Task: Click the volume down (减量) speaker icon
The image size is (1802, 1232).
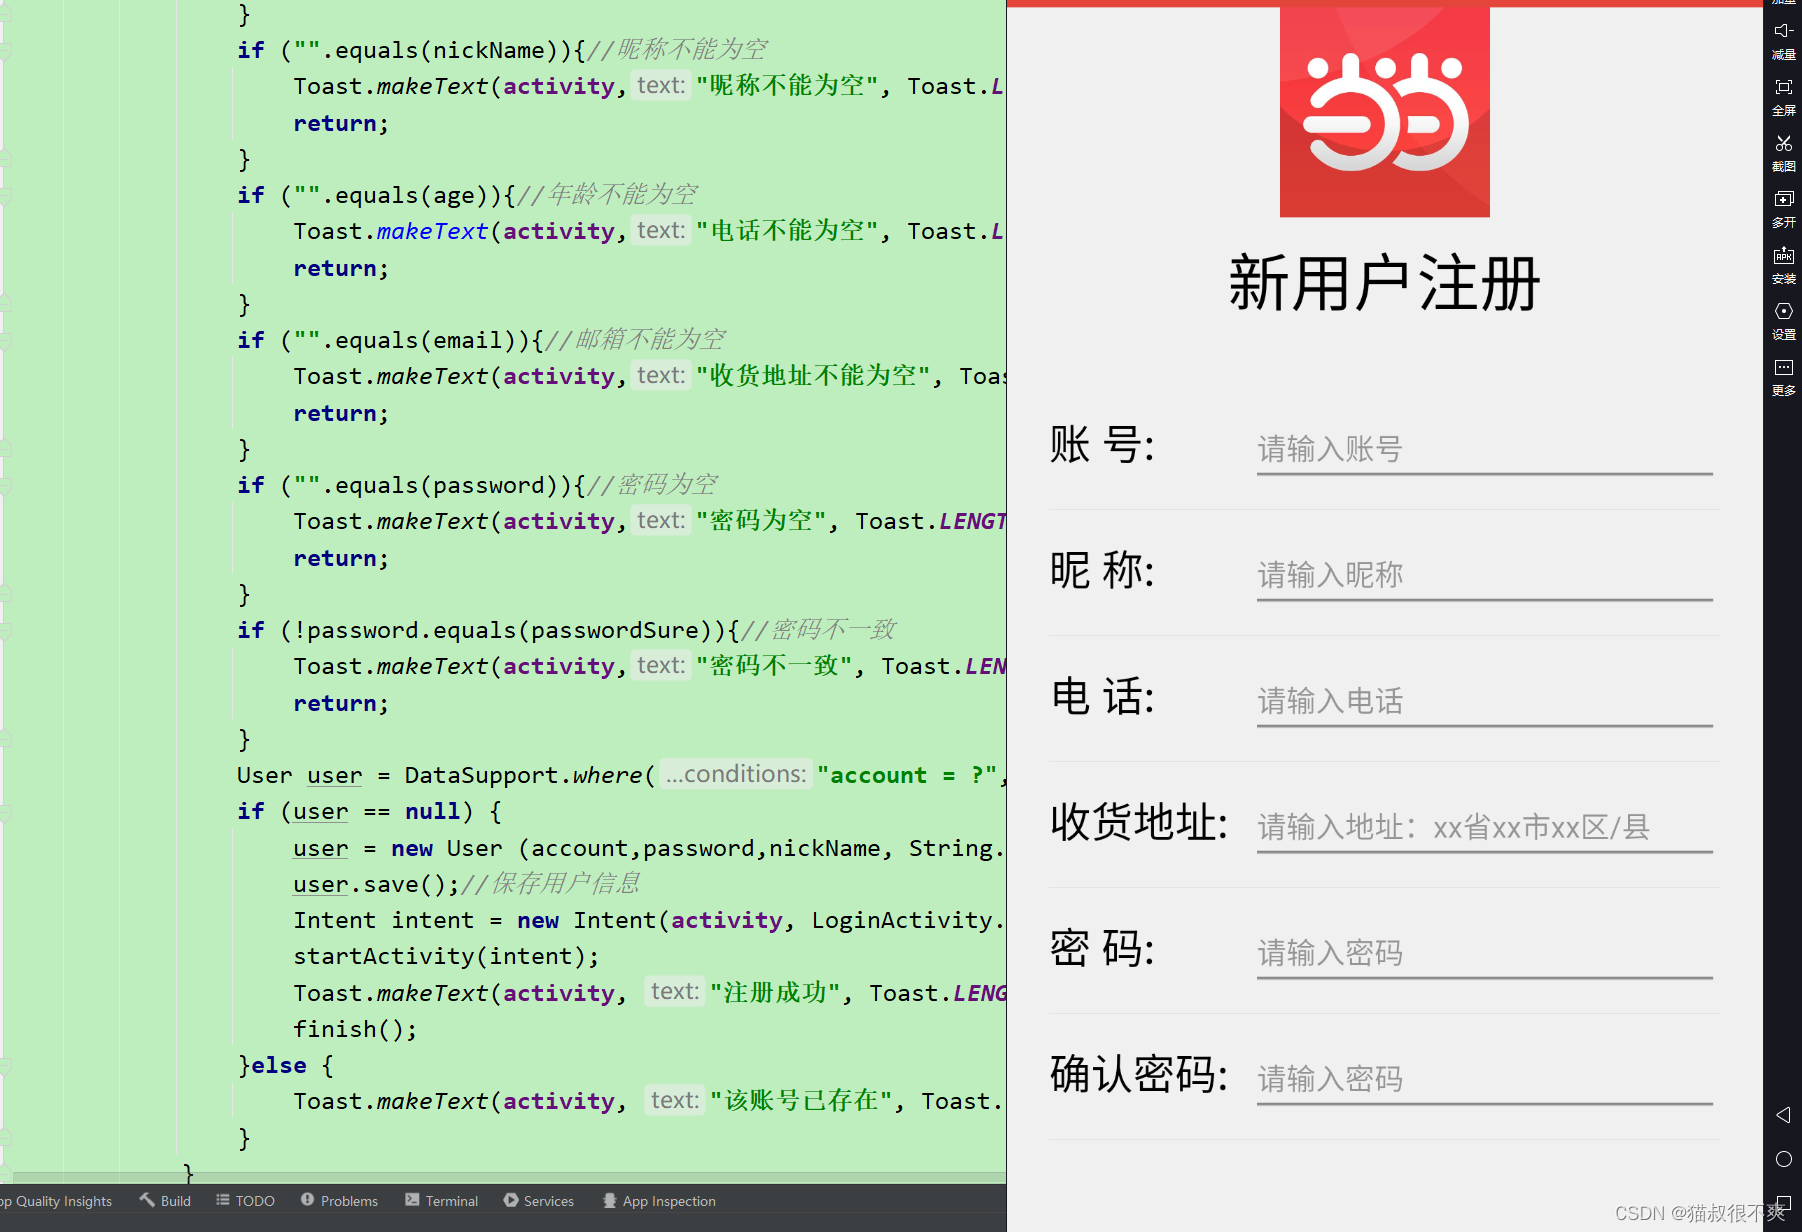Action: pyautogui.click(x=1783, y=31)
